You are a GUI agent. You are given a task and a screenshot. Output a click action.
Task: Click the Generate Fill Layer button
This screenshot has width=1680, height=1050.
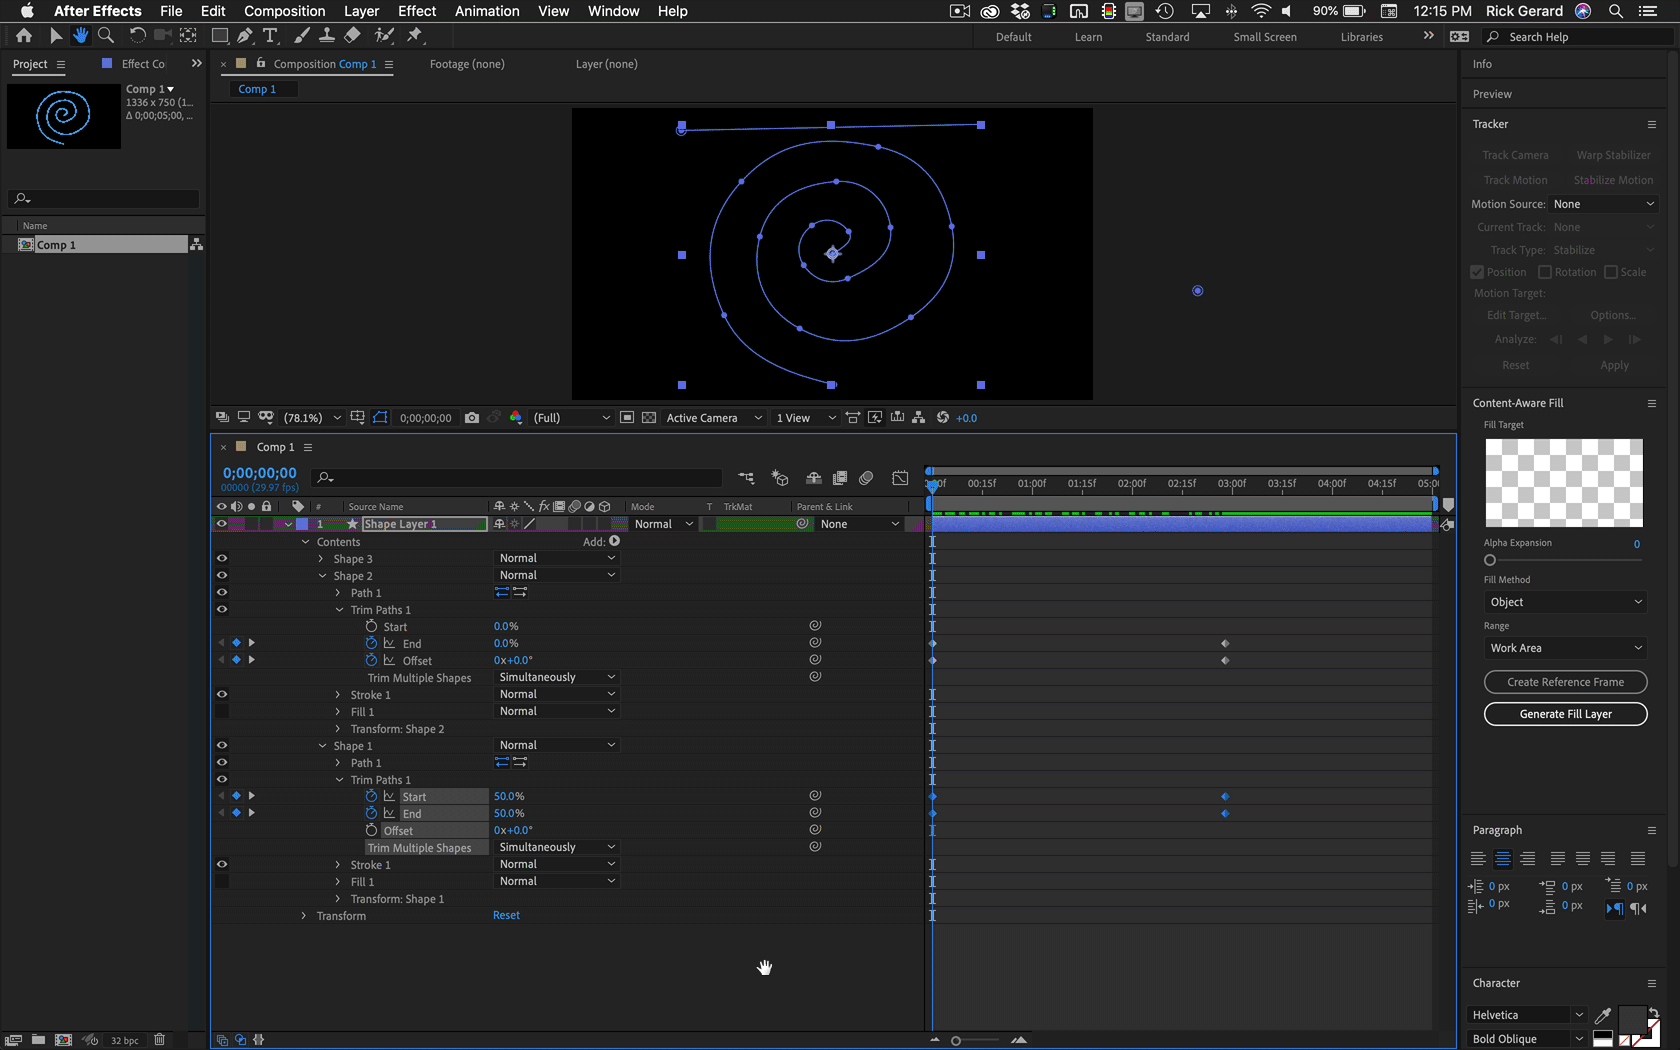1564,714
